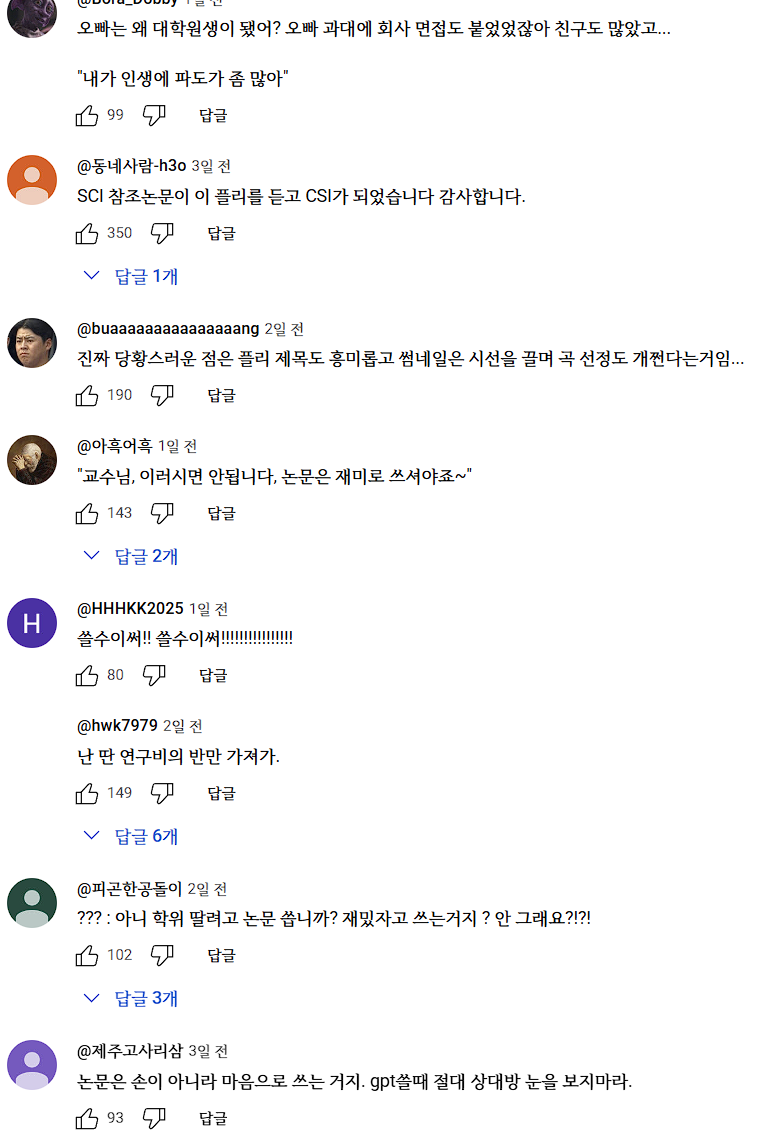Expand 답글 2개 under @아흑어흑
The height and width of the screenshot is (1148, 768).
click(x=132, y=556)
